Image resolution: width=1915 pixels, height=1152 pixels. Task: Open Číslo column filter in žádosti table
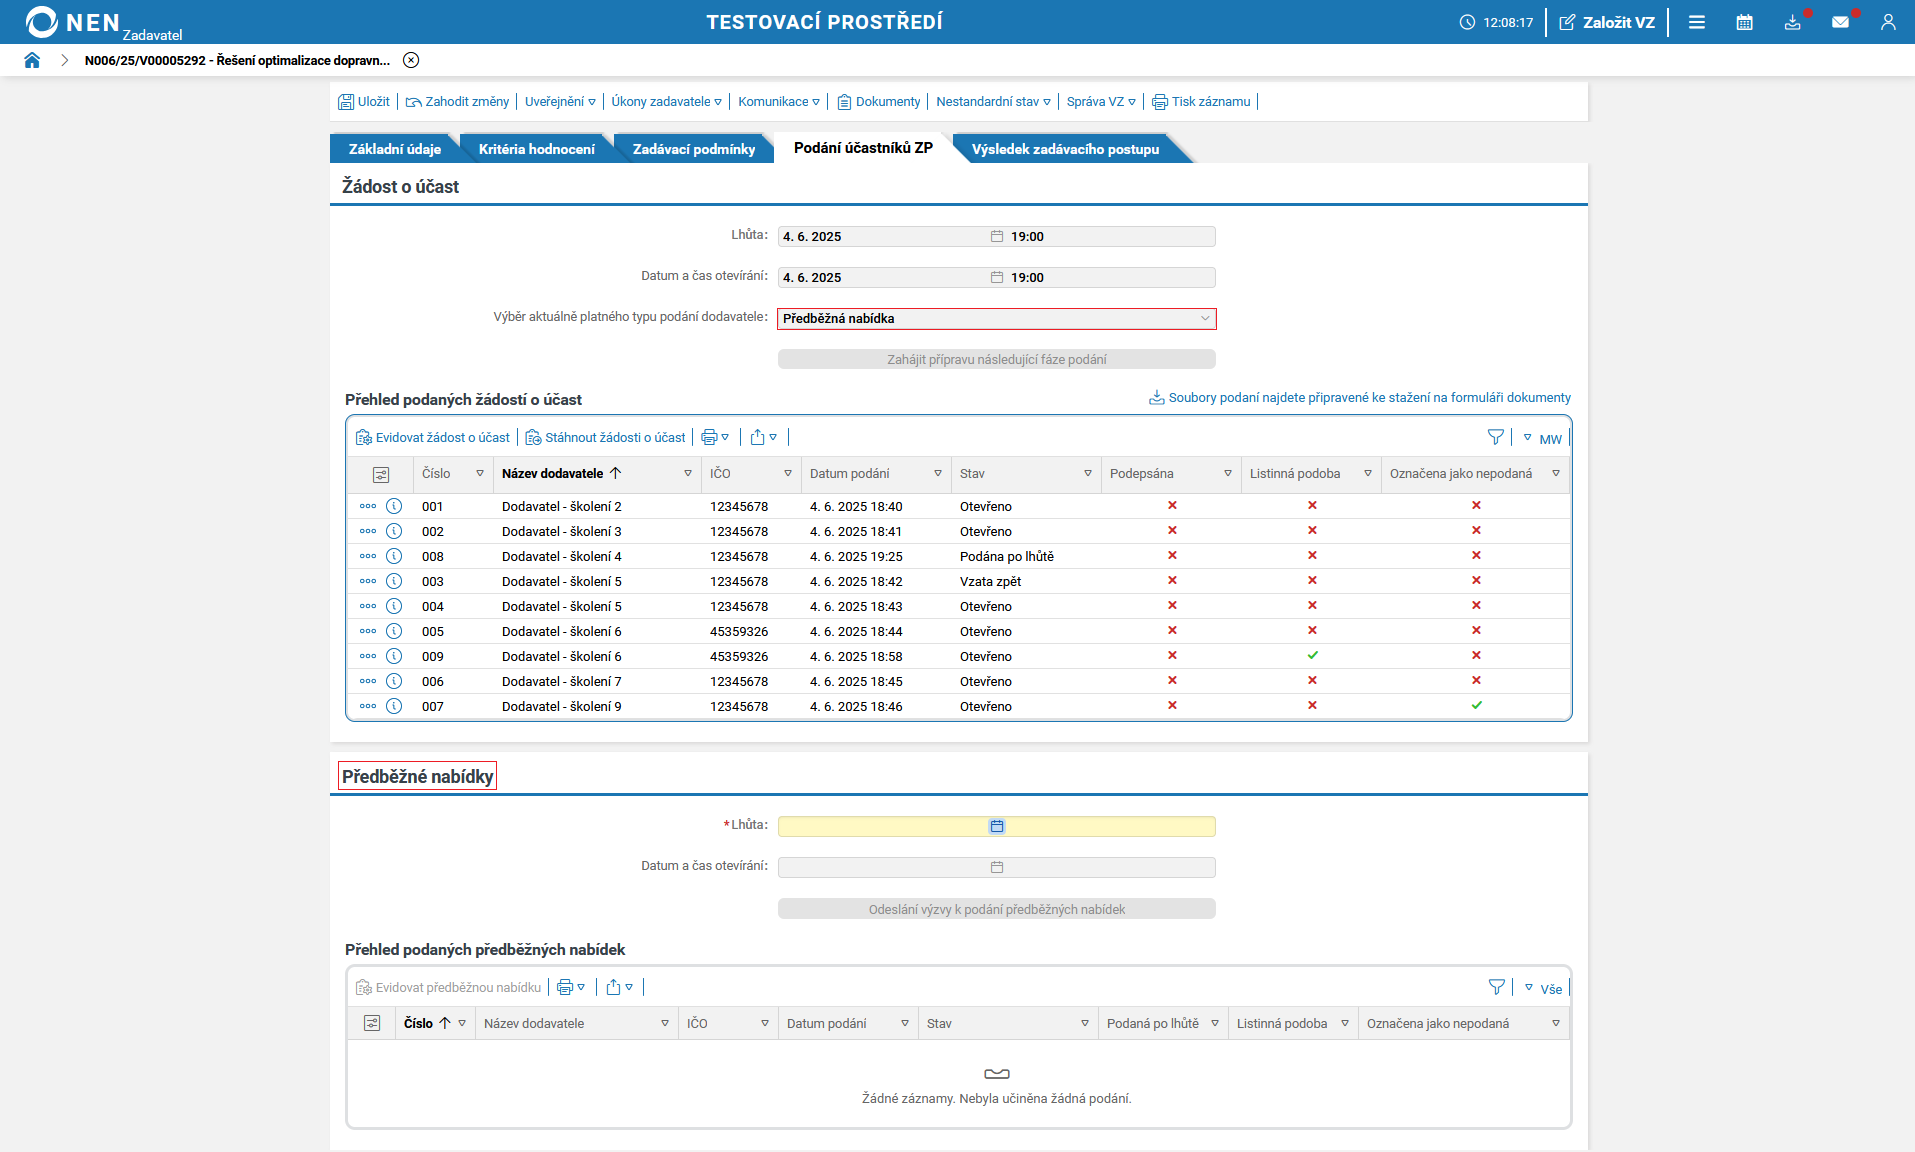[480, 474]
